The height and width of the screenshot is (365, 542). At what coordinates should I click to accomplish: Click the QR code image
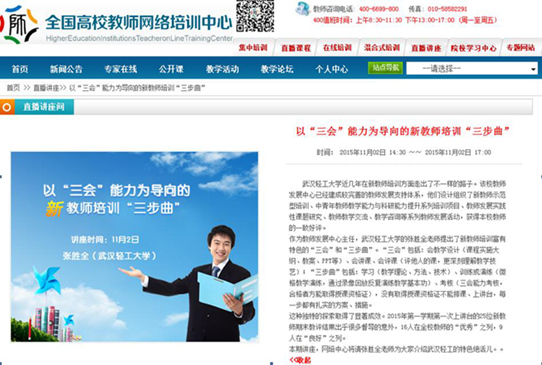click(255, 16)
